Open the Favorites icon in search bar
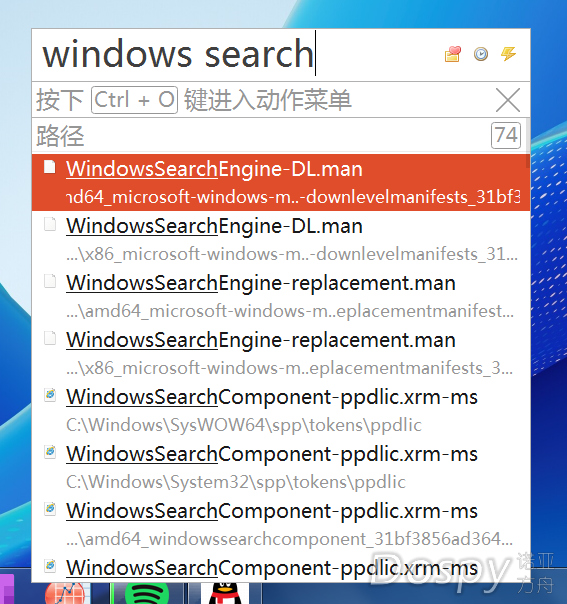The image size is (567, 604). click(453, 54)
